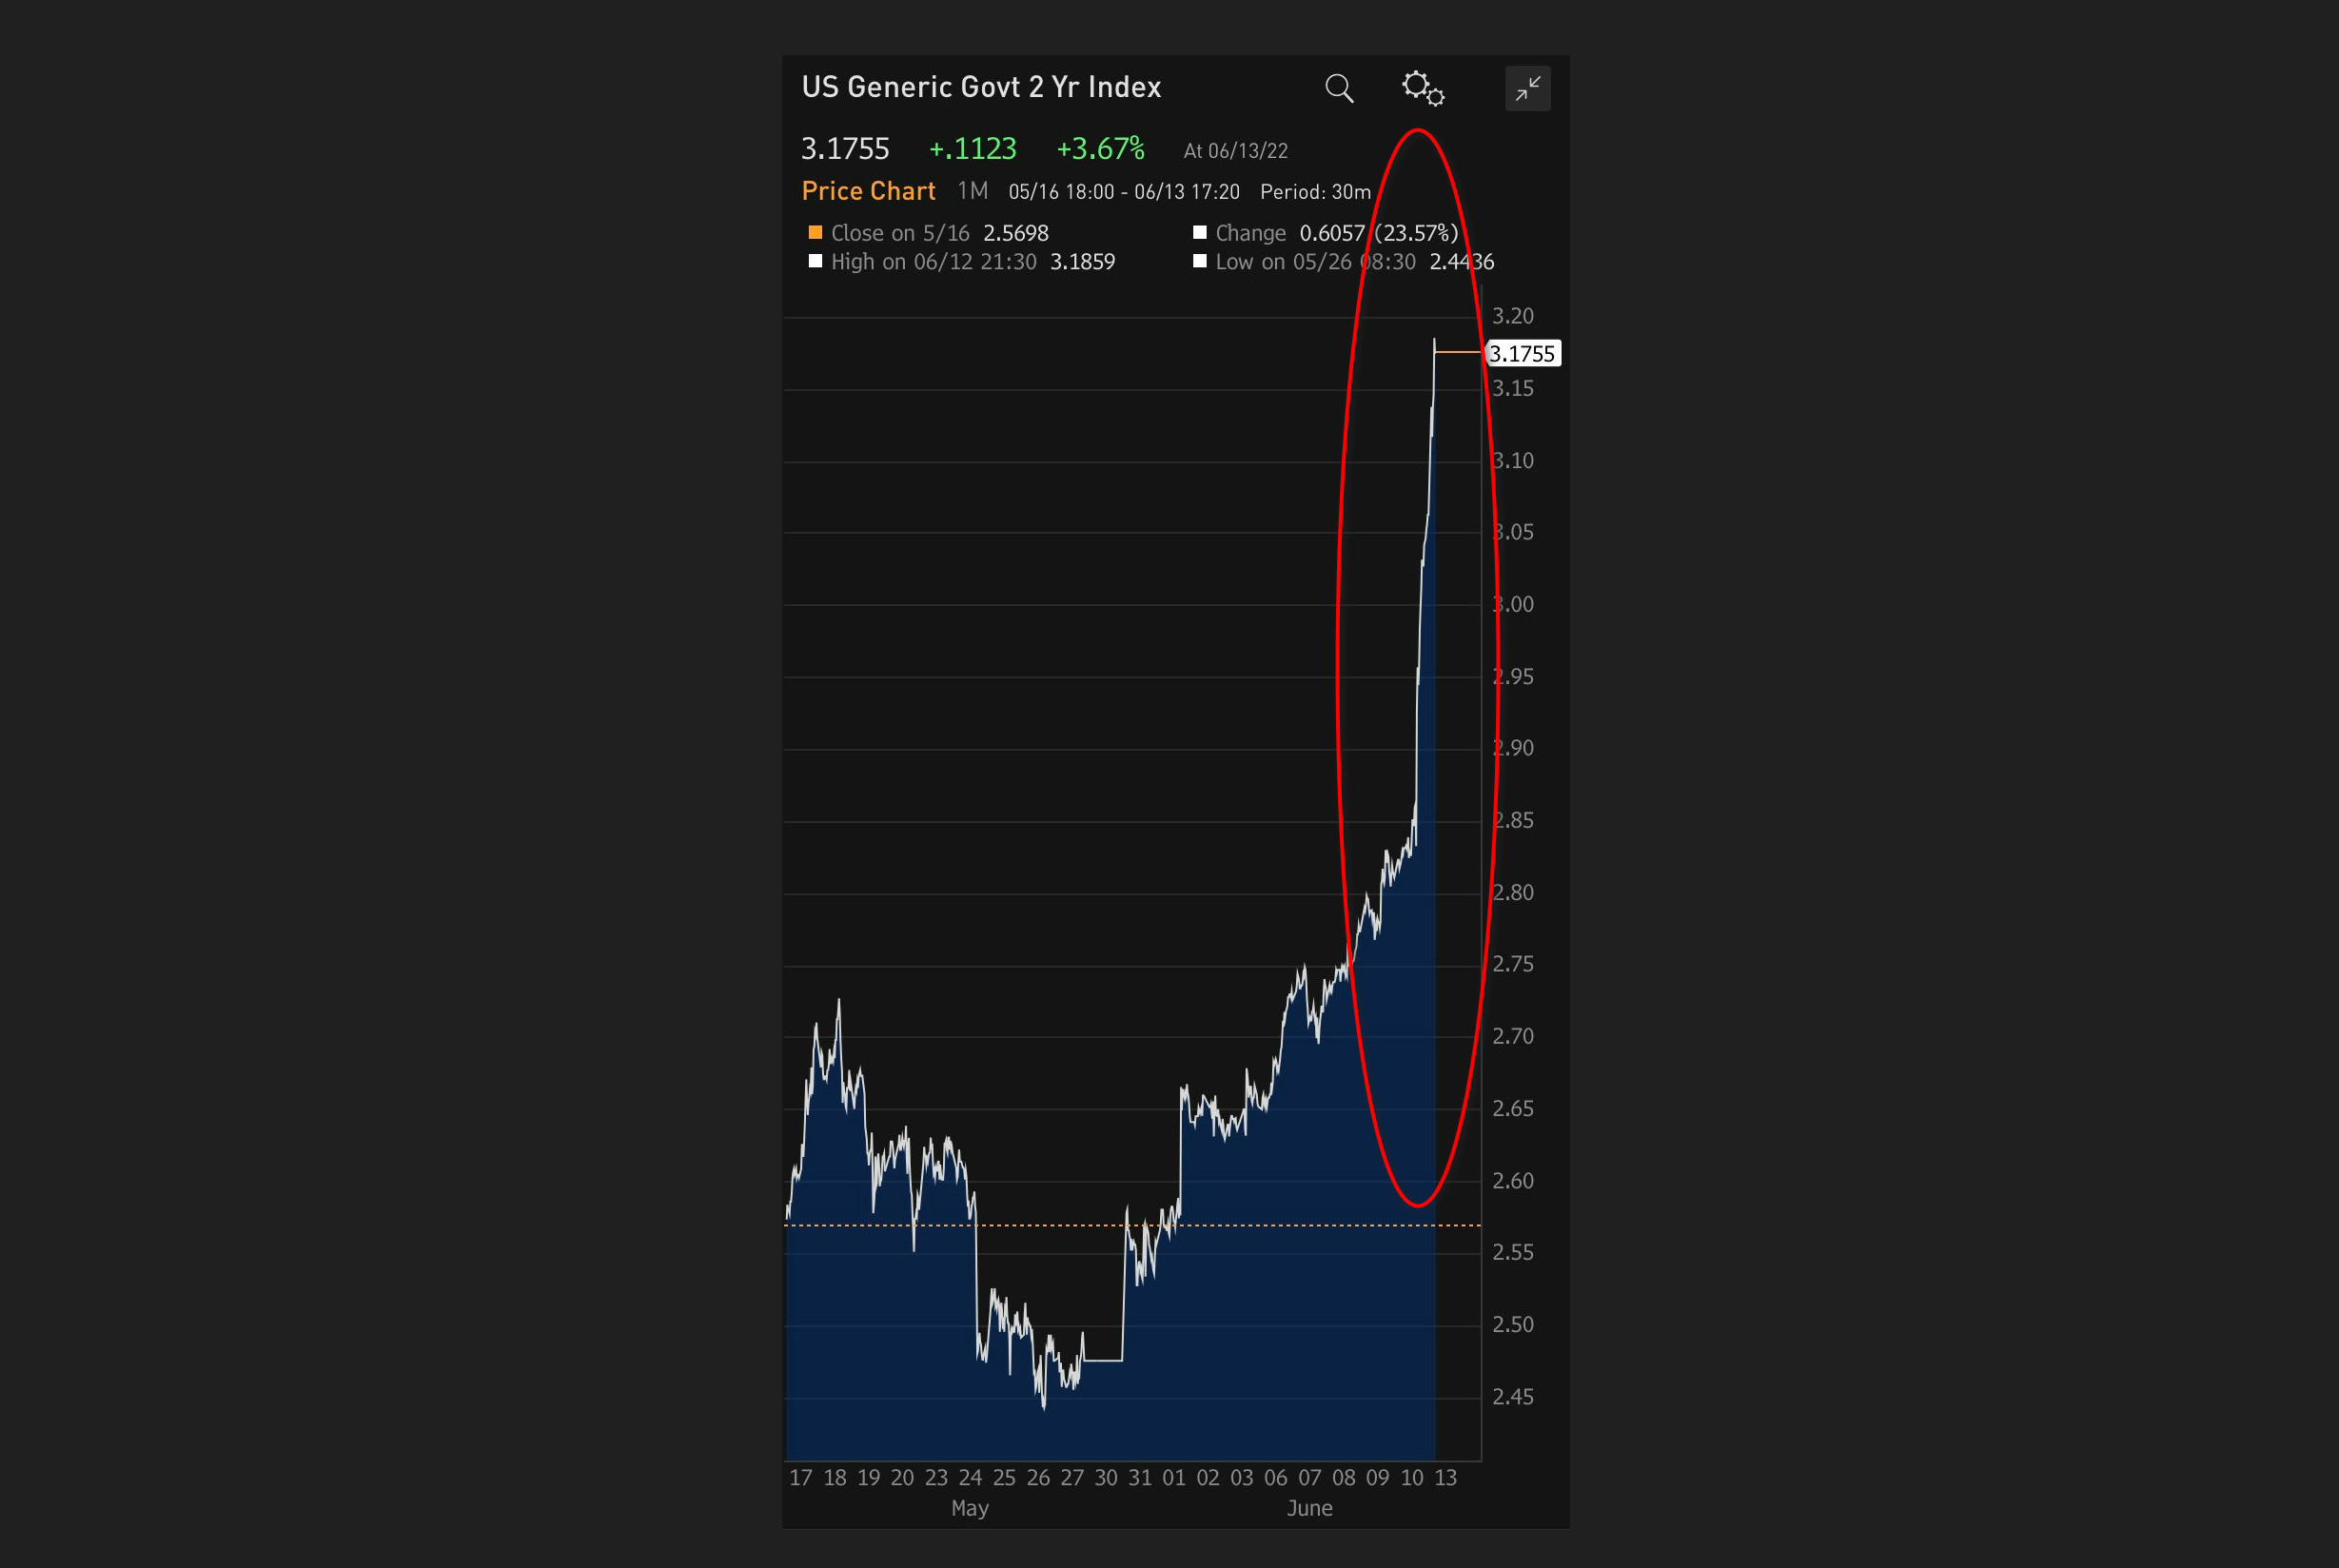
Task: Click the Close value 2.5698
Action: click(1015, 233)
